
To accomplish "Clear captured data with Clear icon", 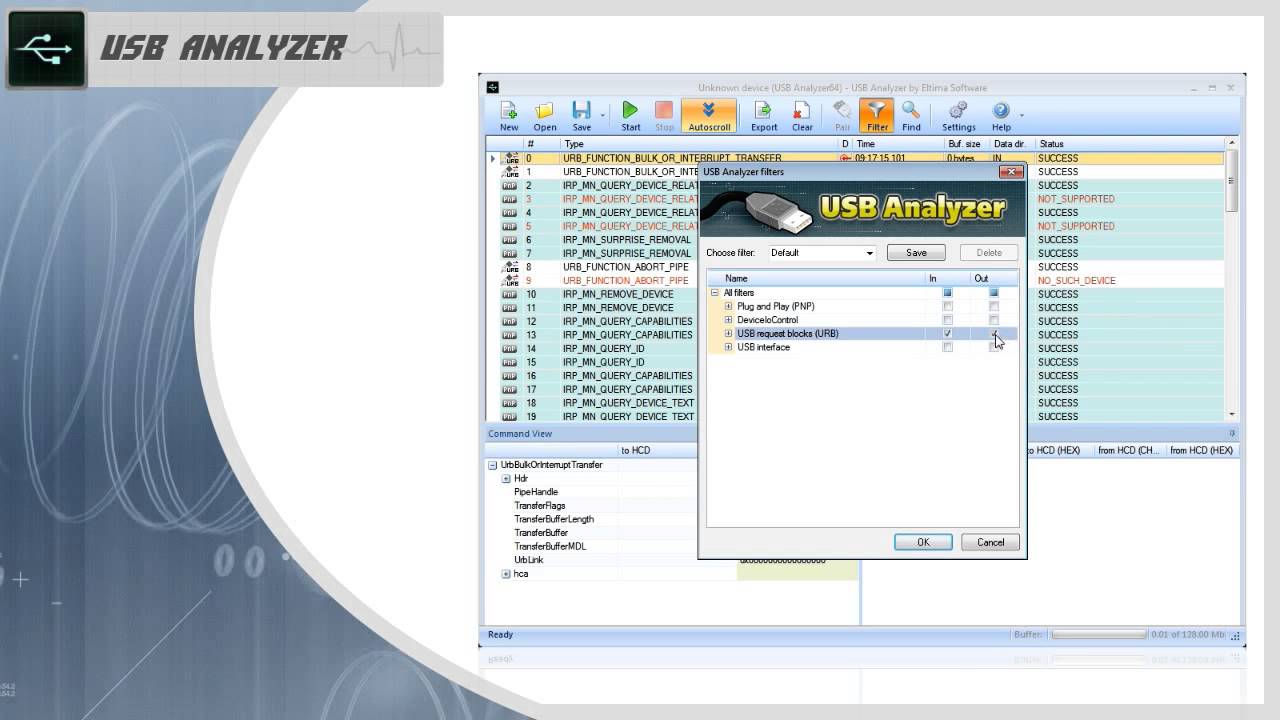I will tap(802, 111).
